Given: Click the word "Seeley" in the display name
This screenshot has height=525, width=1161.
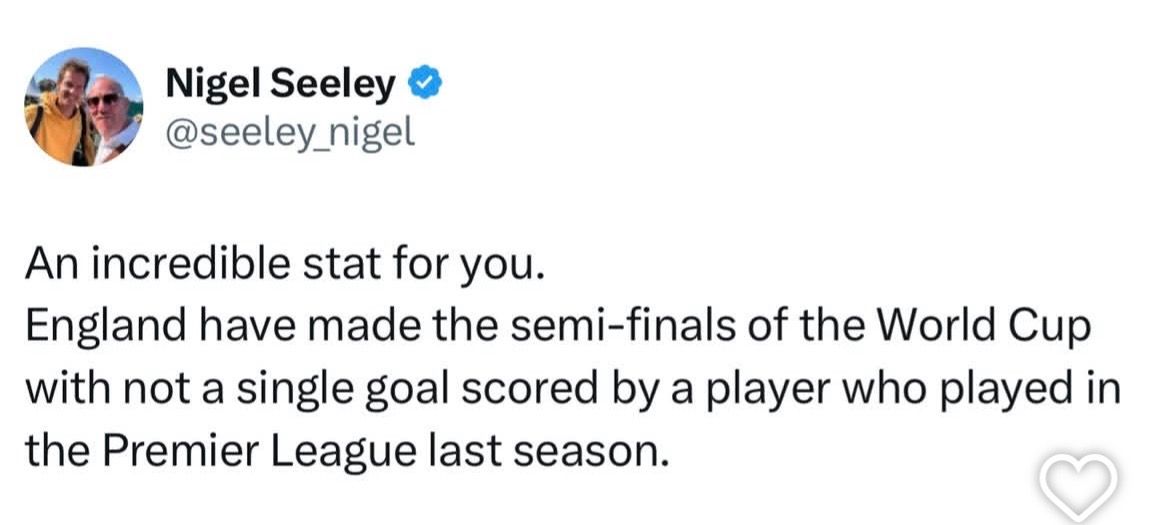Looking at the screenshot, I should click(332, 84).
